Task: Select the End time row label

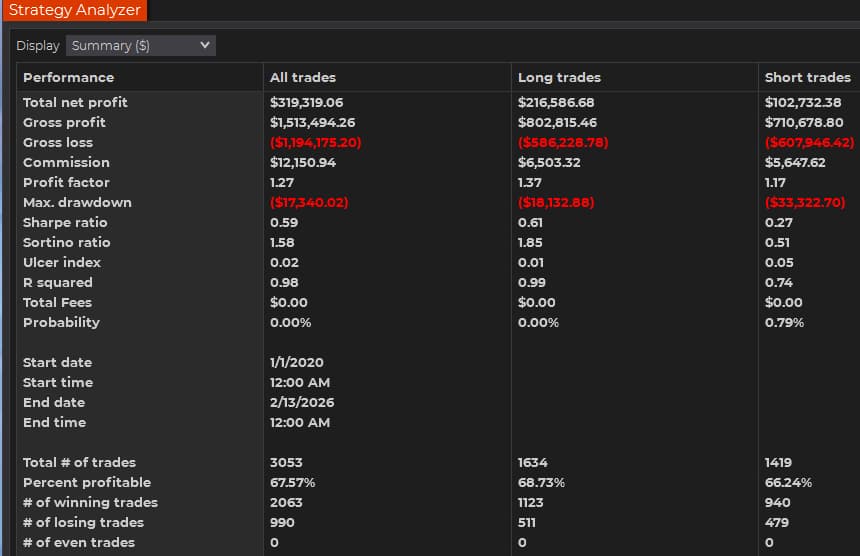Action: tap(55, 422)
